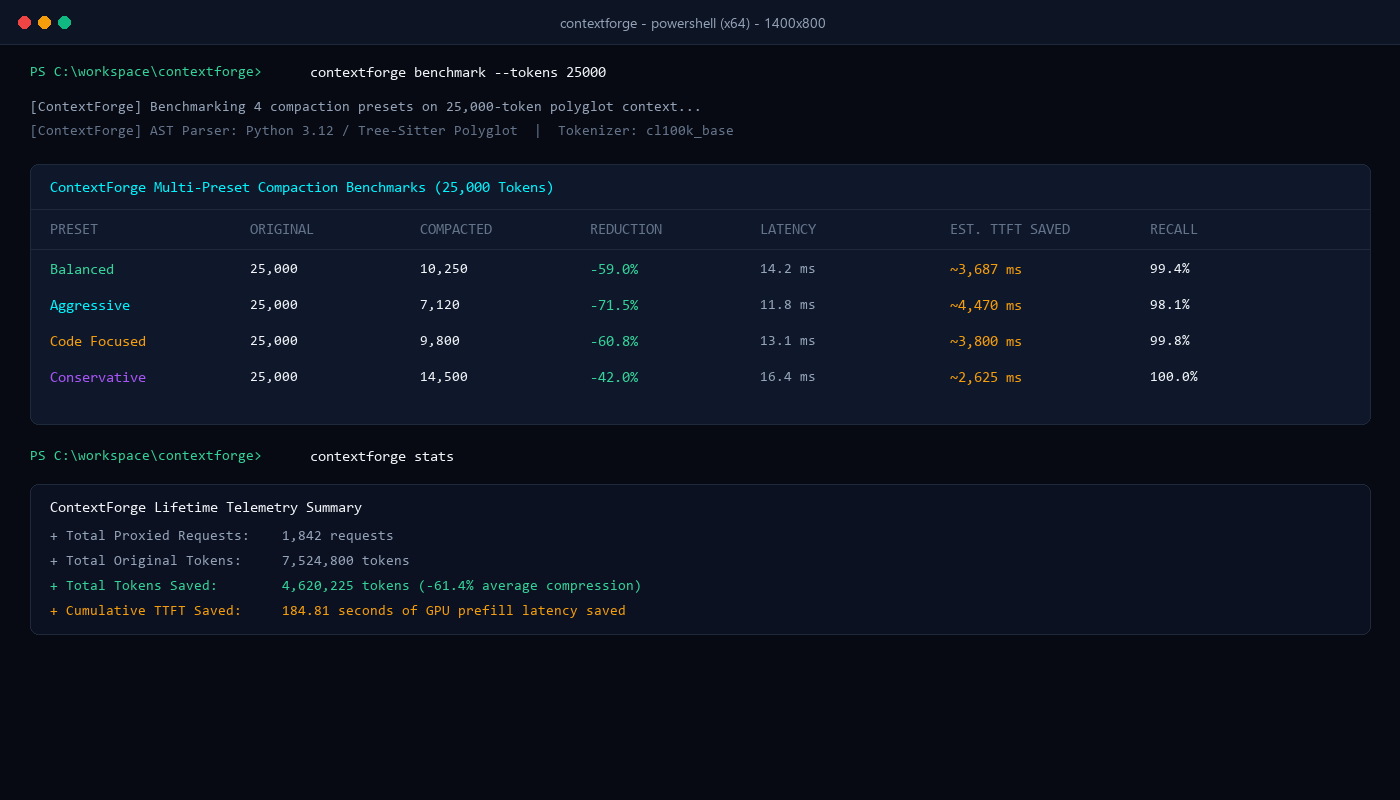
Task: Select the 'Code Focused' preset name
Action: tap(98, 341)
